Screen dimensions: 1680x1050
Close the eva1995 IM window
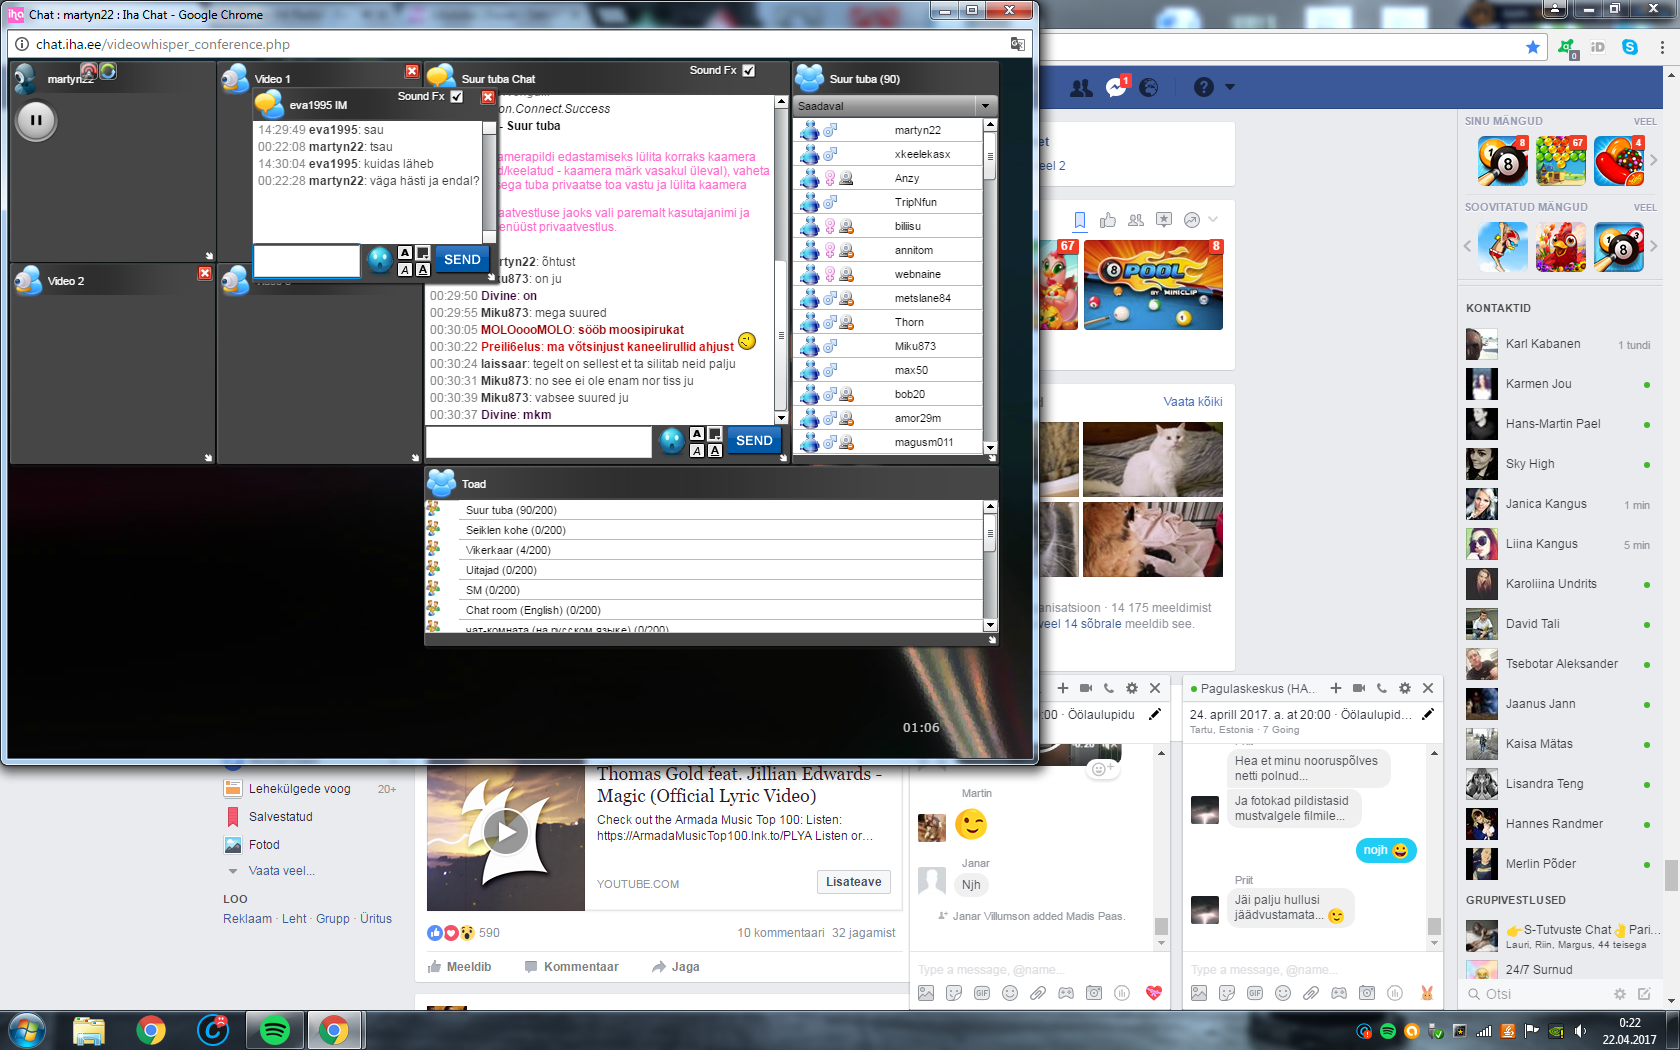point(488,97)
